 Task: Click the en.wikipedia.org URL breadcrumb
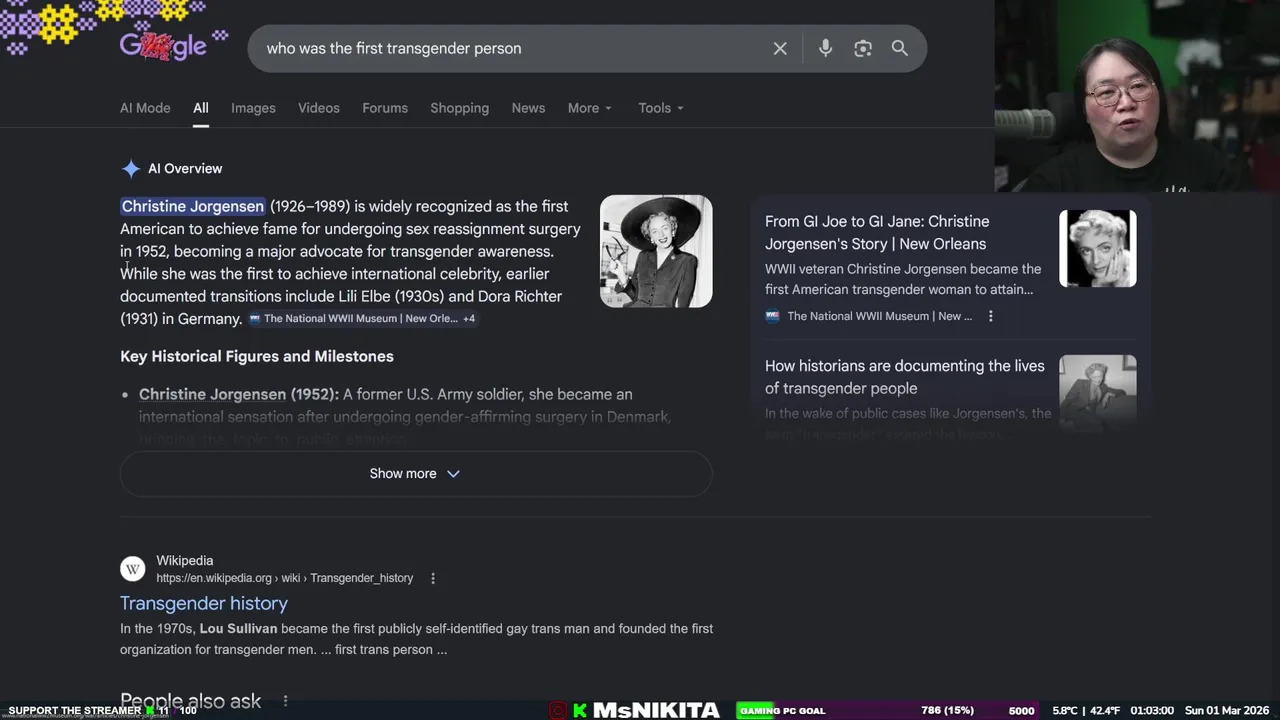(x=284, y=578)
